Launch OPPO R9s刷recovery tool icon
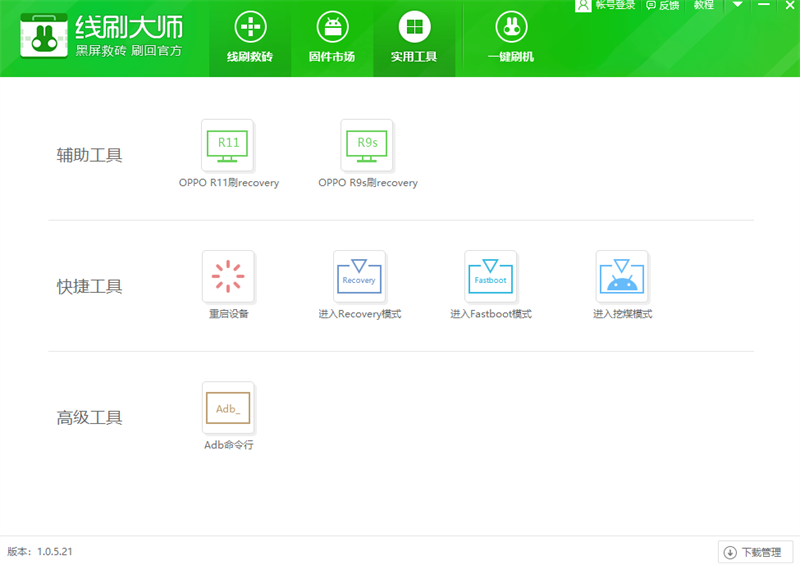 pyautogui.click(x=367, y=145)
